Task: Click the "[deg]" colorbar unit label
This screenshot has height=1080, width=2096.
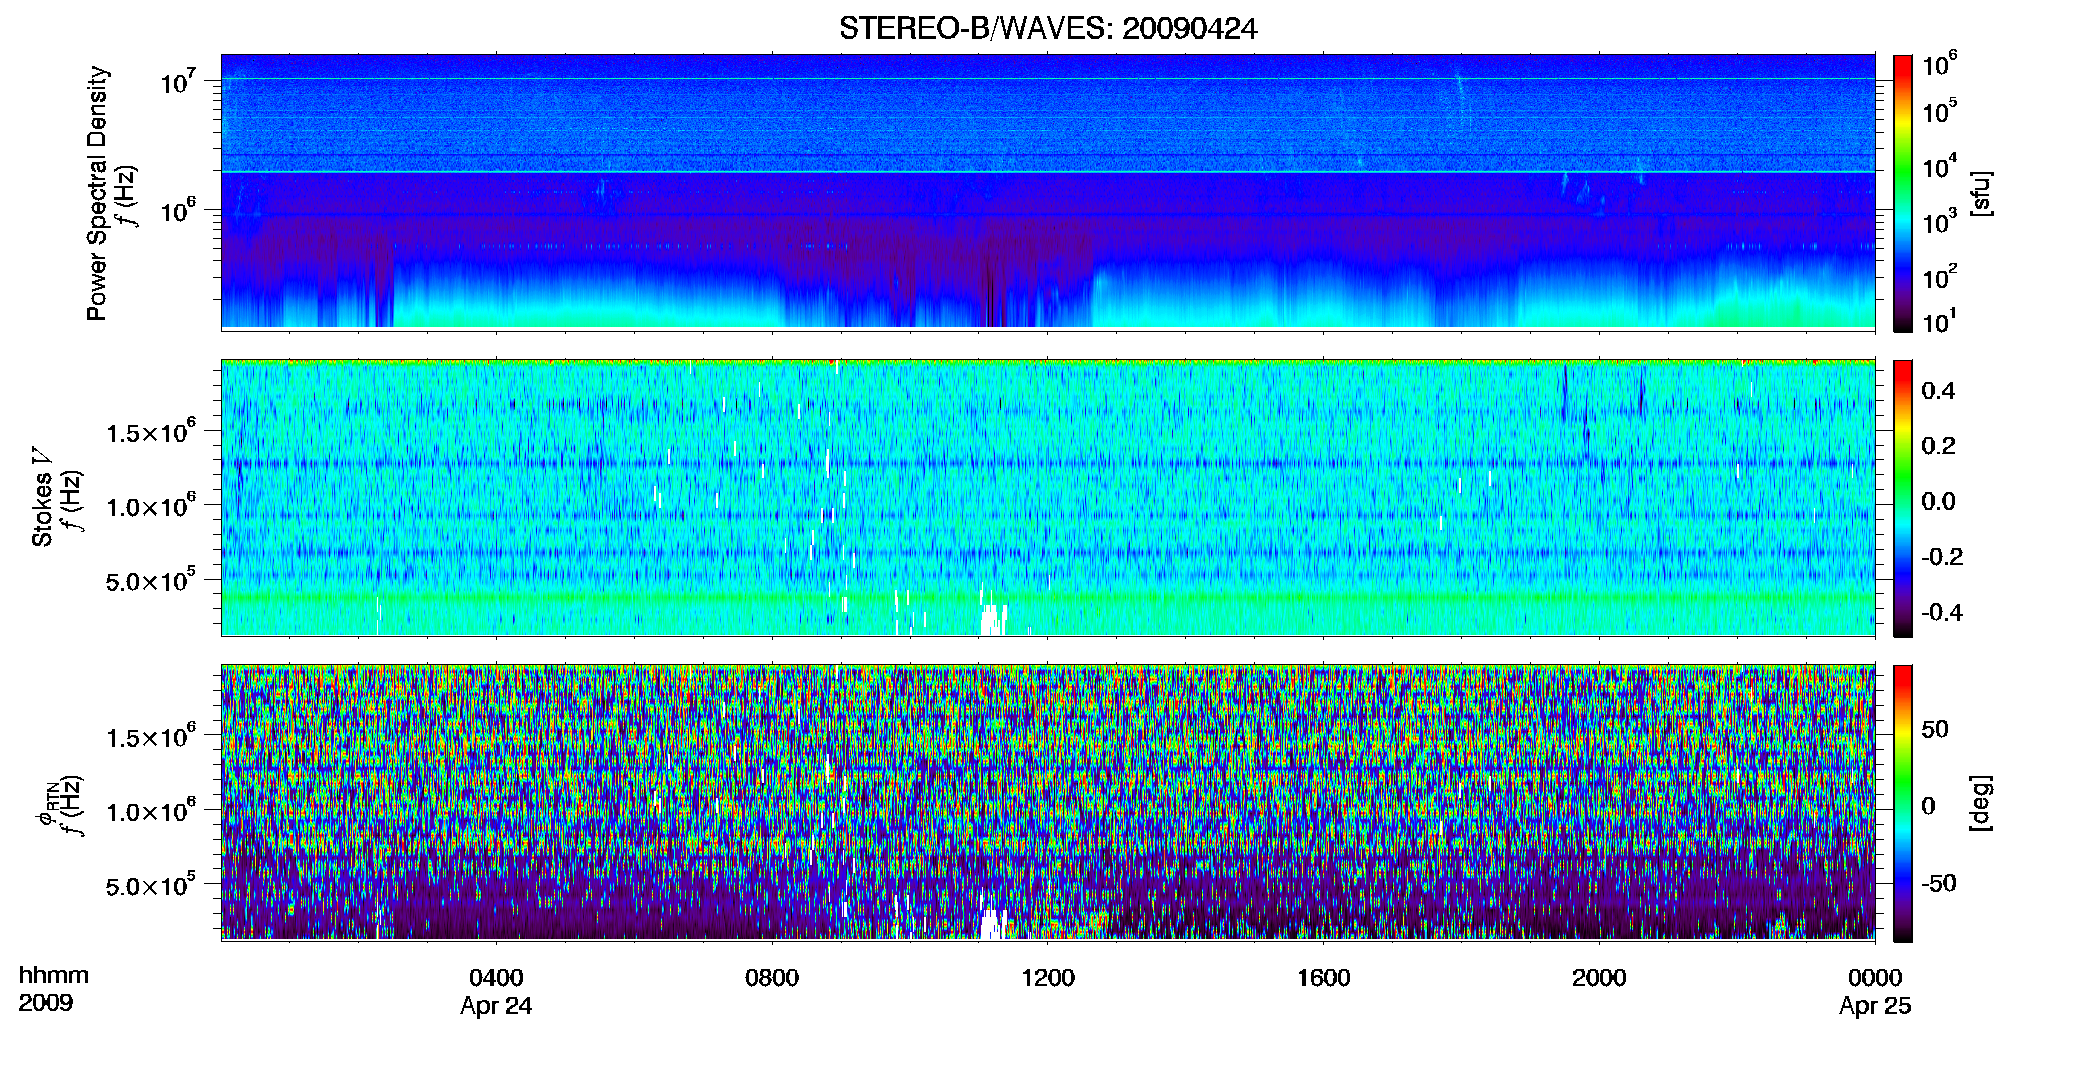Action: 1980,803
